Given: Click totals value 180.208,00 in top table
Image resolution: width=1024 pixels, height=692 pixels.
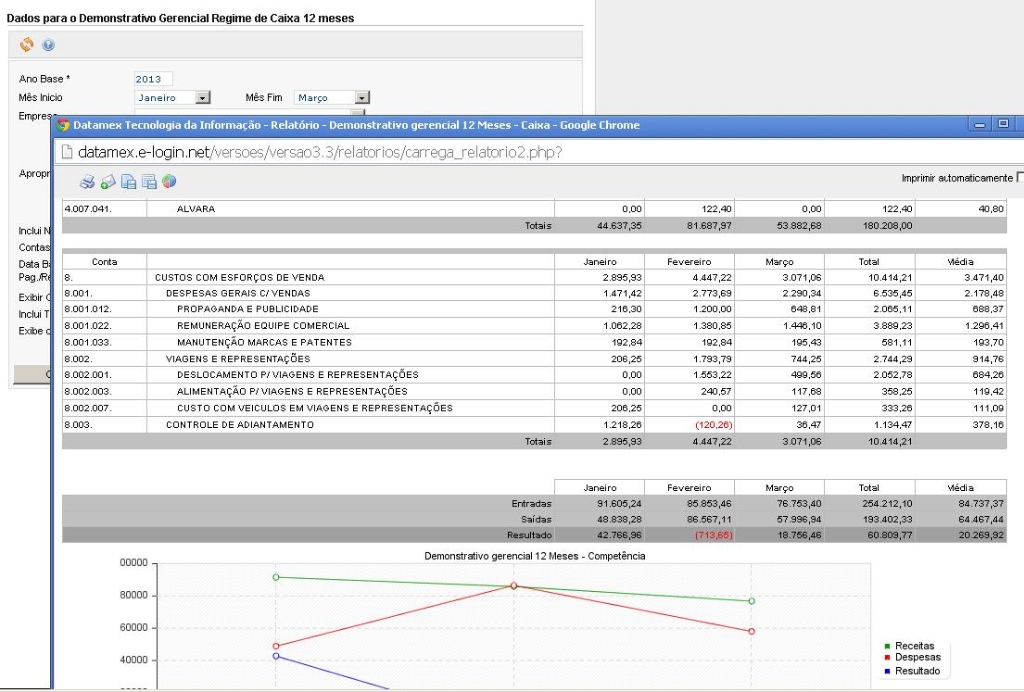Looking at the screenshot, I should [888, 226].
